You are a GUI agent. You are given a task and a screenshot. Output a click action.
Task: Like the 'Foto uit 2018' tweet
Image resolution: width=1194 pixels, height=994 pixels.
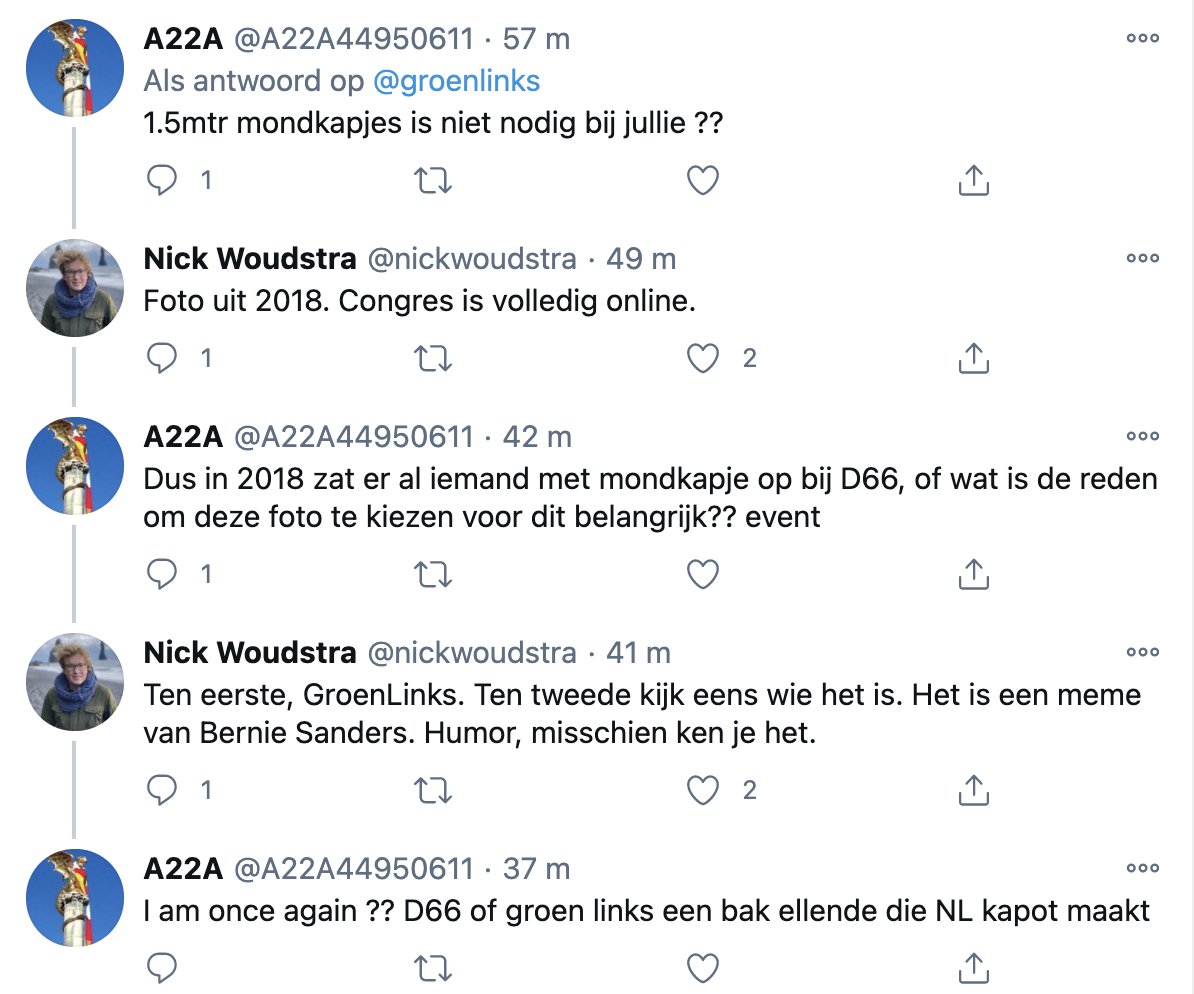tap(704, 357)
